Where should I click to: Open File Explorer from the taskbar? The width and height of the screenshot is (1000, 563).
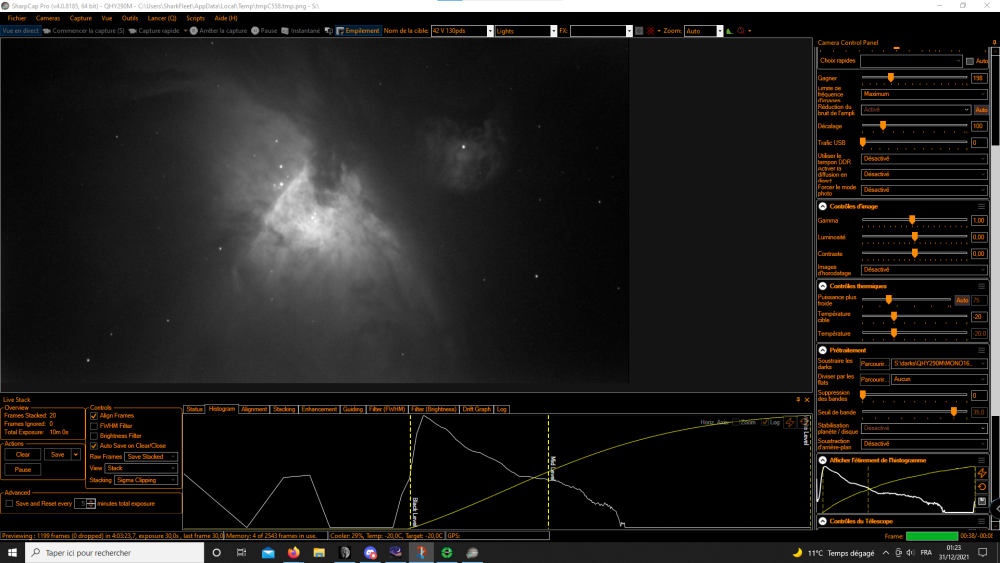click(319, 553)
